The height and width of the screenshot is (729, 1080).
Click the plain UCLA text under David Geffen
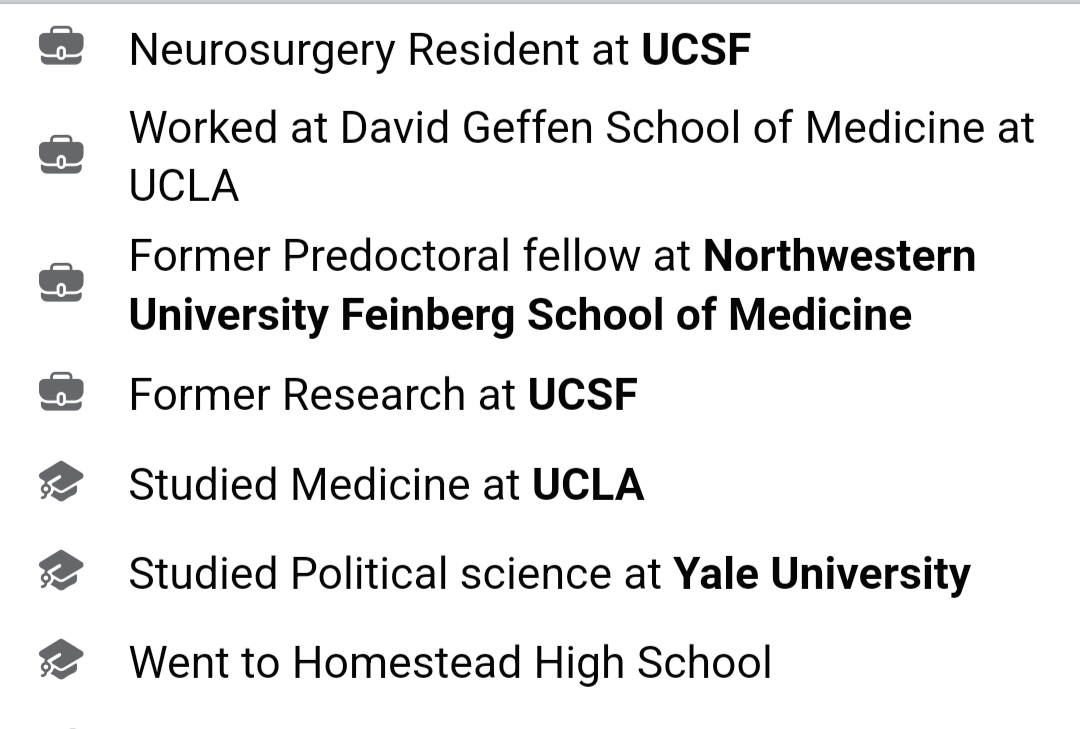pyautogui.click(x=184, y=186)
